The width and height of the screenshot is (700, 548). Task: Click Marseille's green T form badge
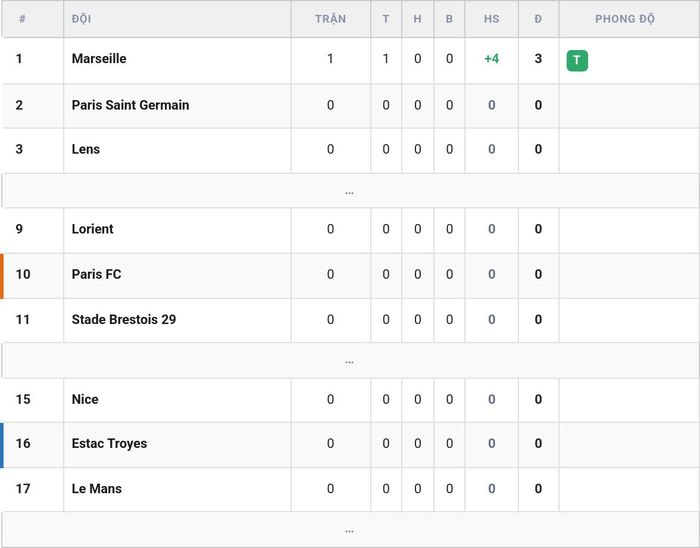577,61
